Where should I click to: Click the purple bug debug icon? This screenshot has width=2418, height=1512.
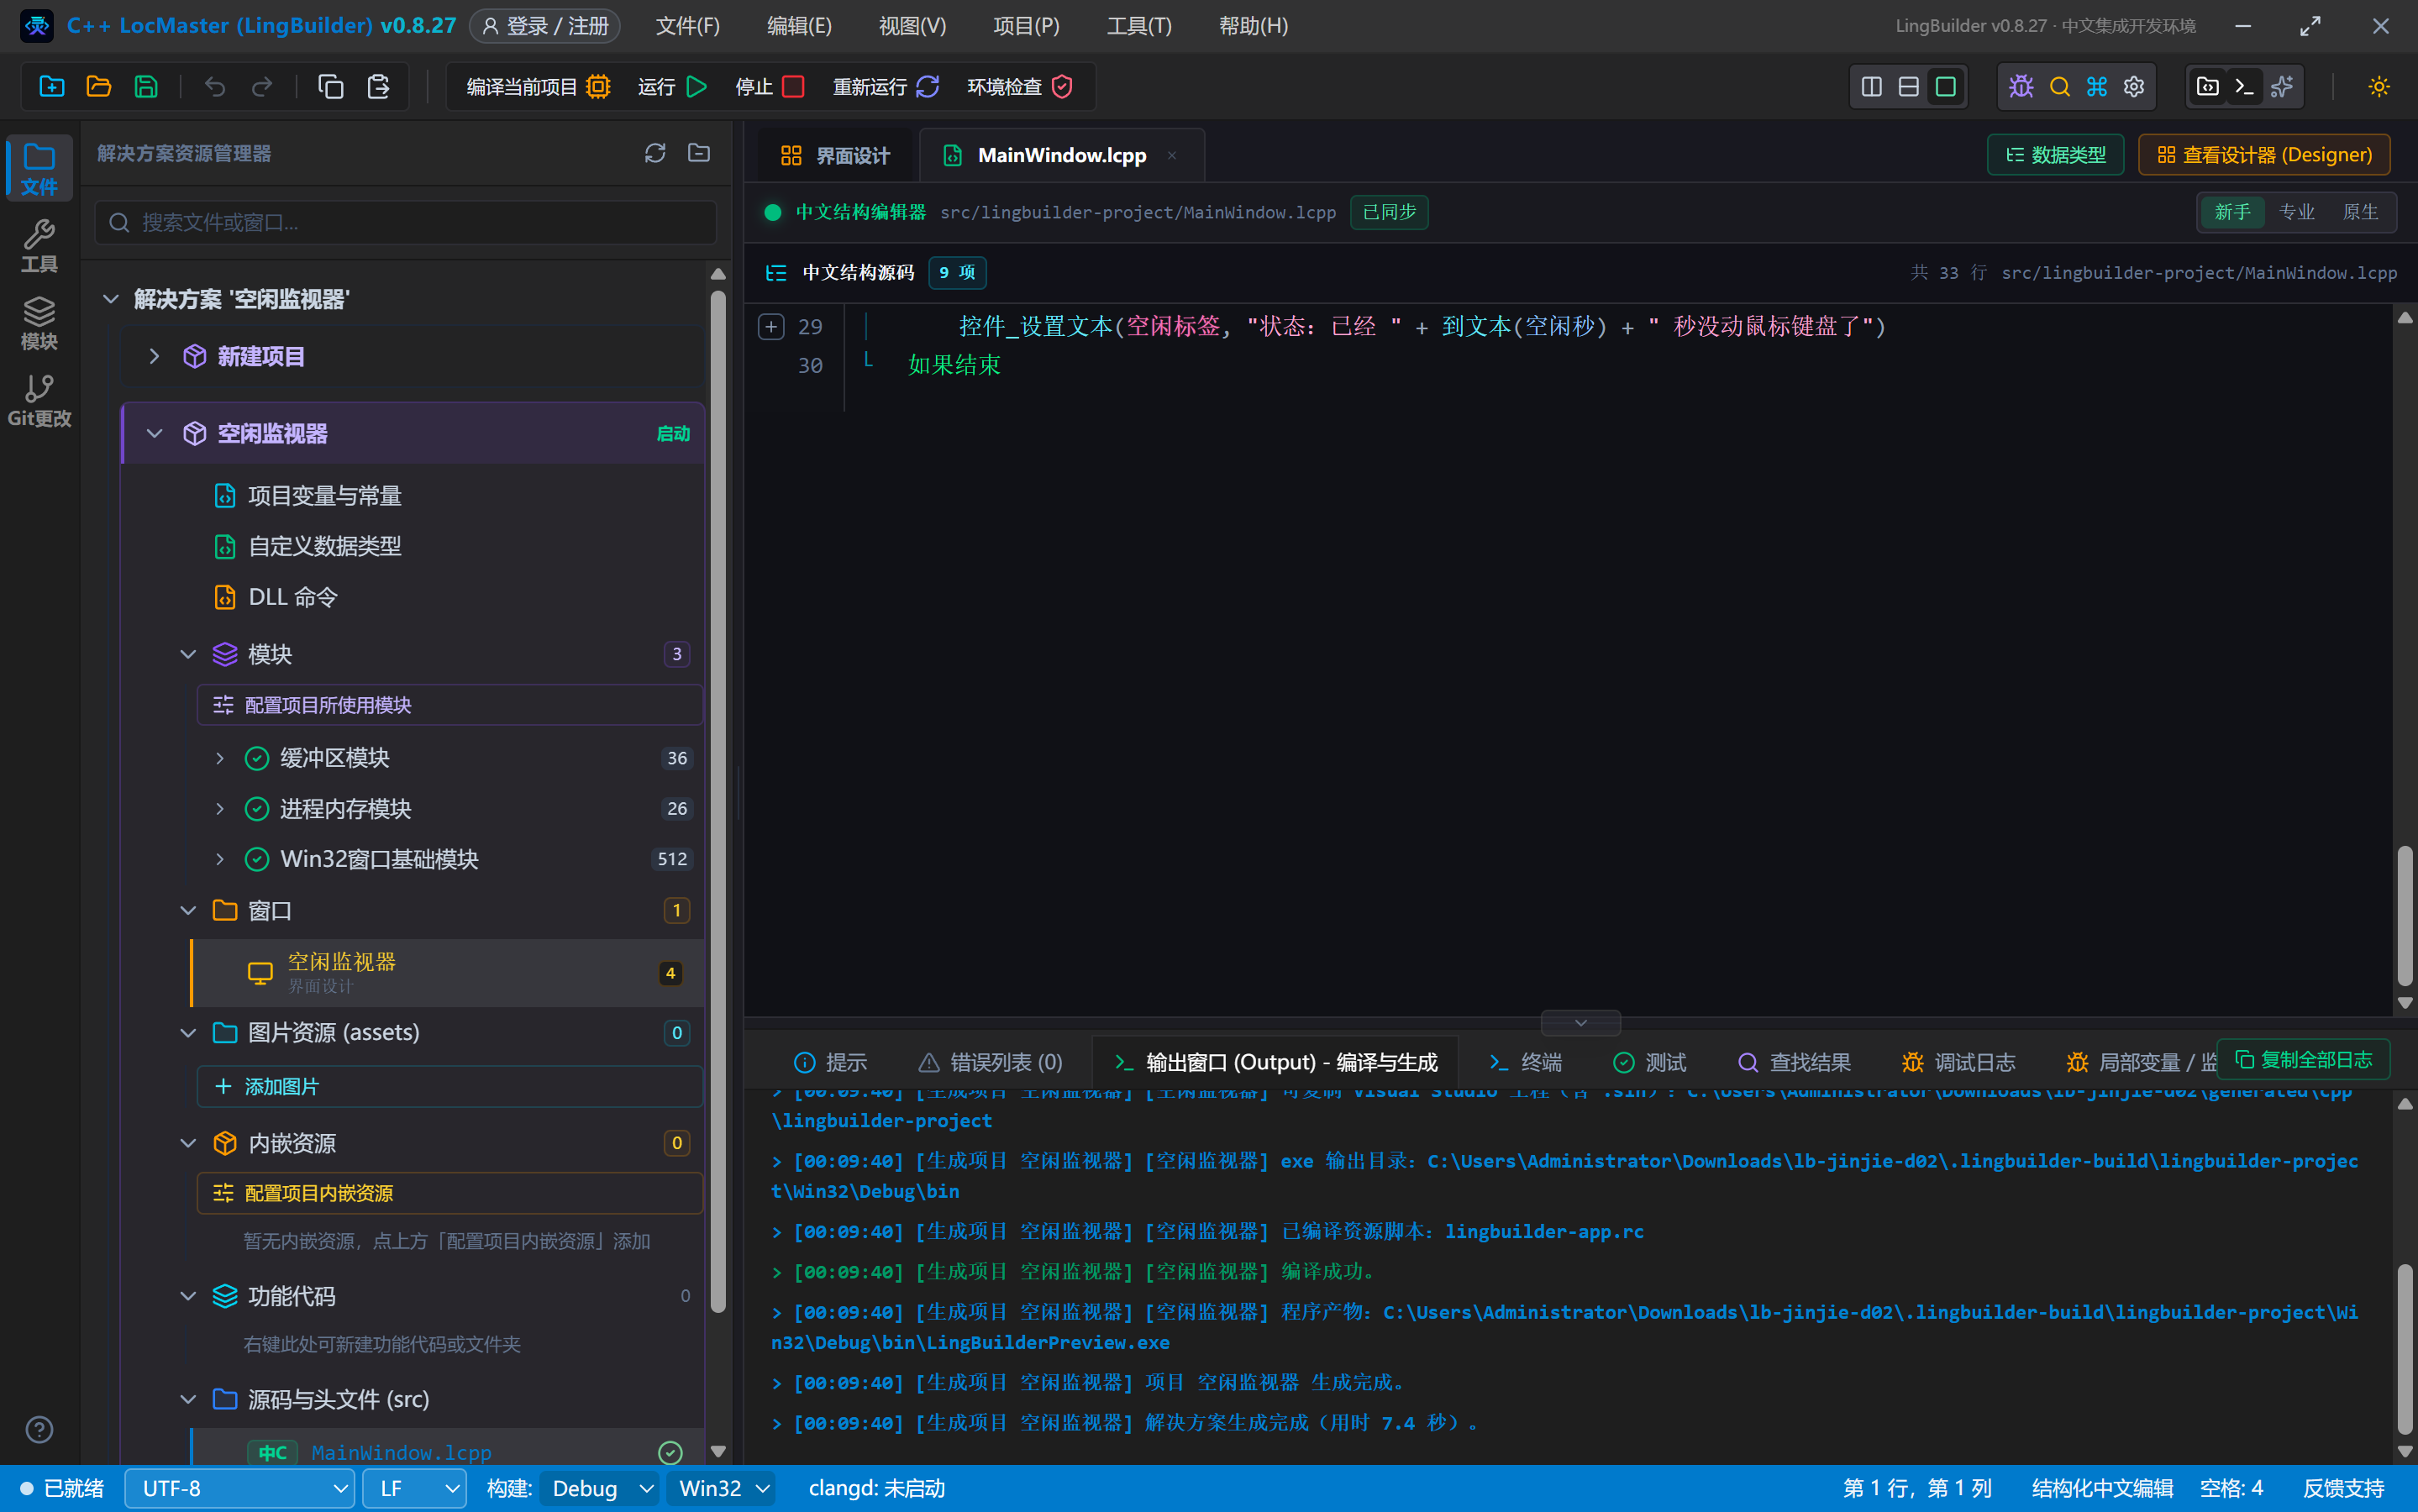click(2021, 87)
